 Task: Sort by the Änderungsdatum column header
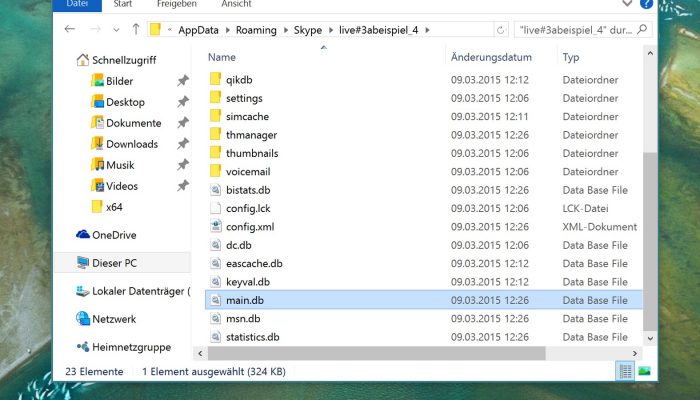pyautogui.click(x=491, y=57)
